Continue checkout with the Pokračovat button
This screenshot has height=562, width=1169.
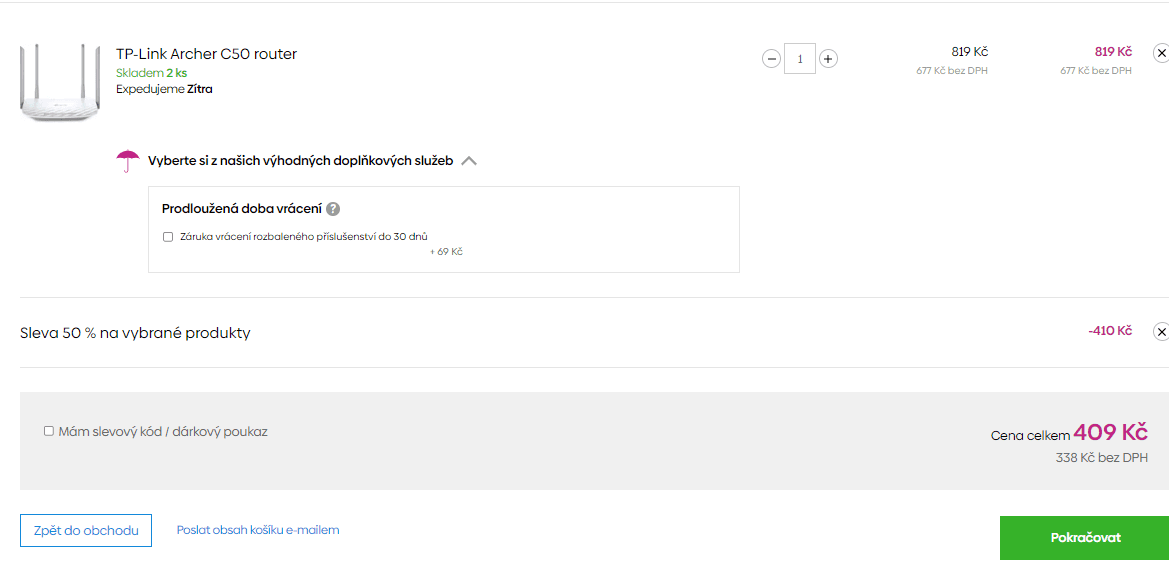click(x=1084, y=538)
